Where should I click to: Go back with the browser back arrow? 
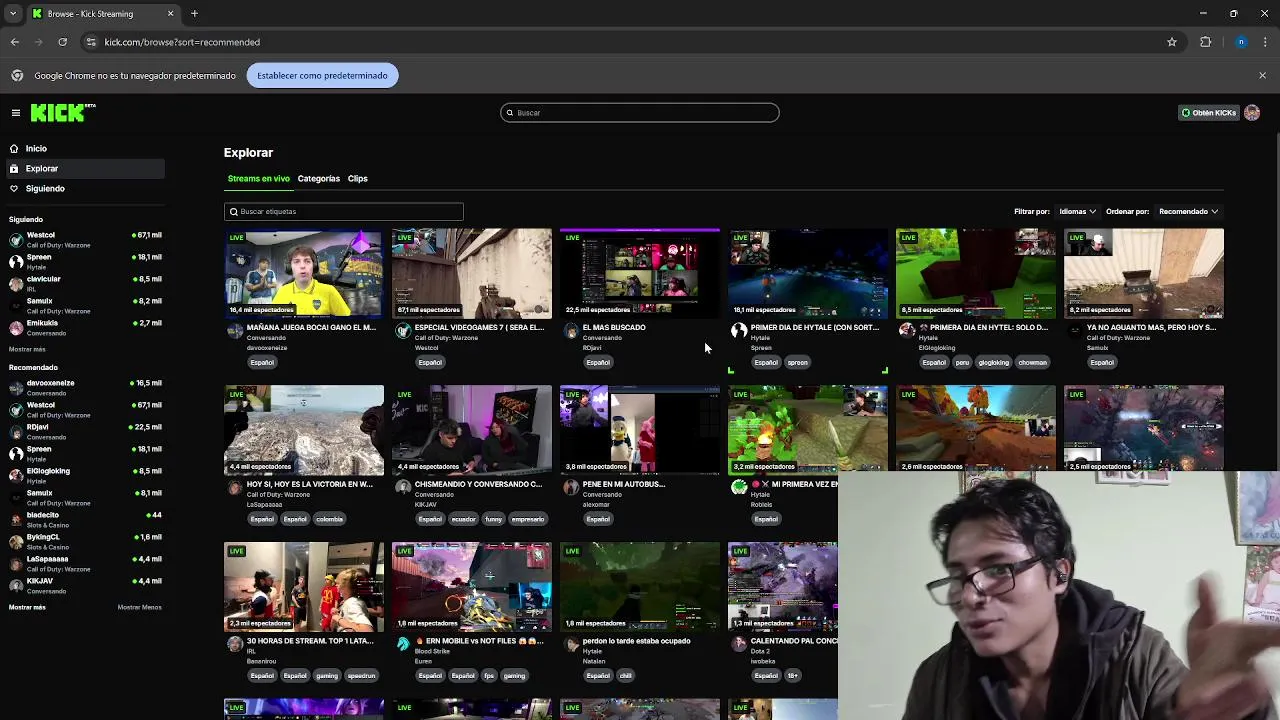coord(15,42)
